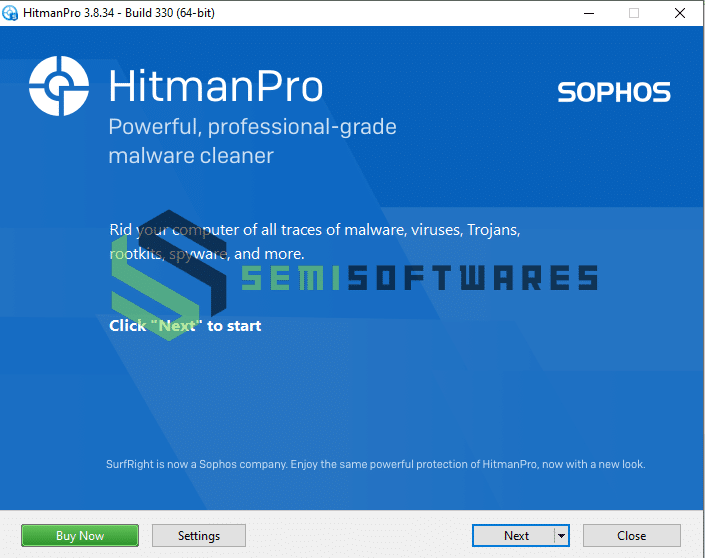Click the HitmanPro title bar app icon

click(10, 13)
